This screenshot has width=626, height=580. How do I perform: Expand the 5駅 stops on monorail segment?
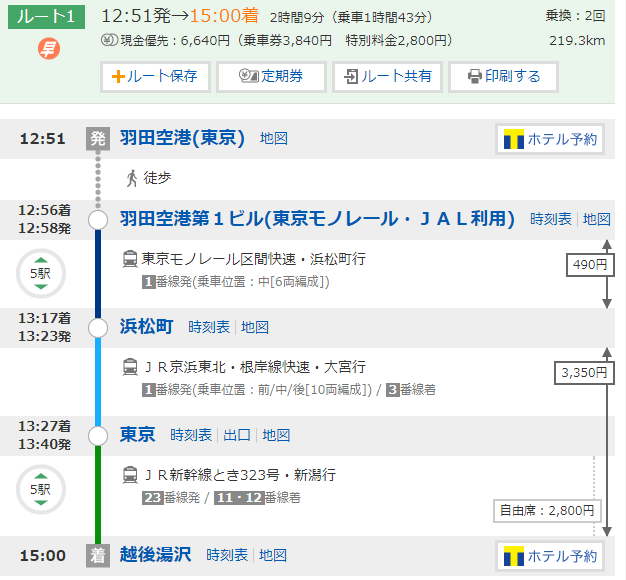click(x=41, y=273)
